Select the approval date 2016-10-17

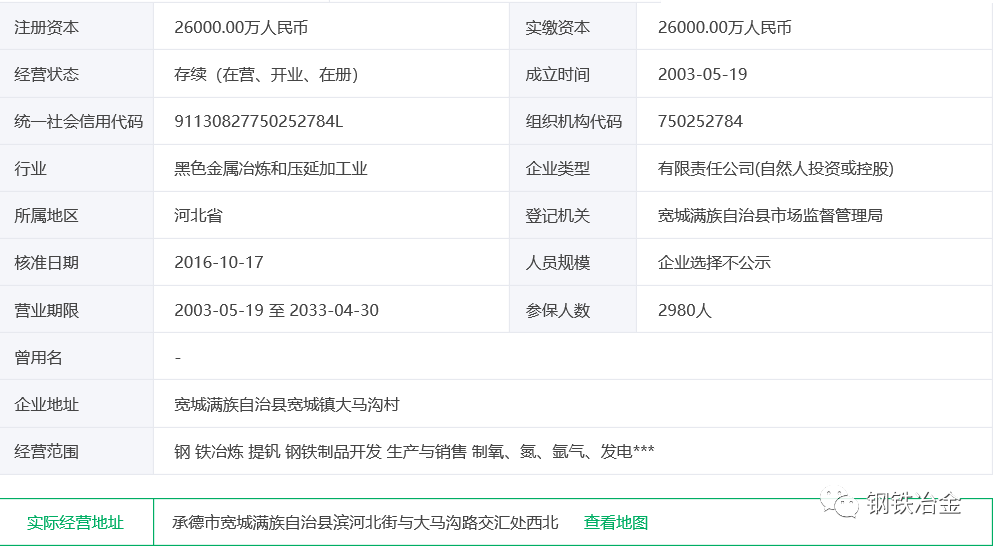[x=218, y=262]
